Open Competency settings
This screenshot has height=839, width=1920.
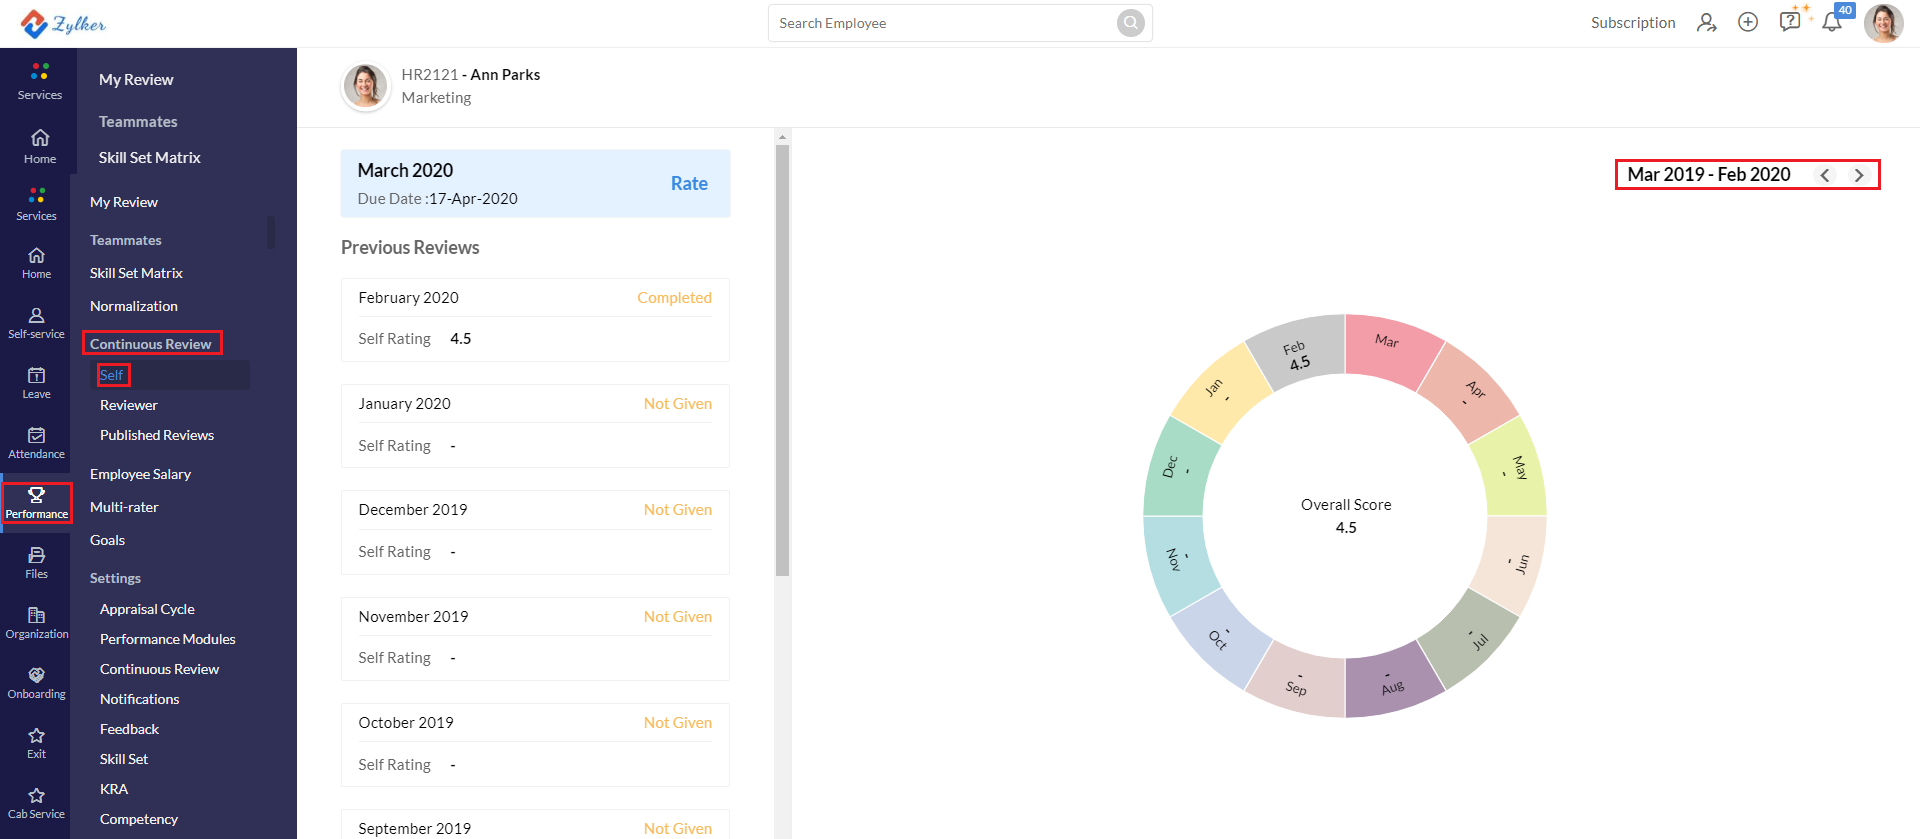click(139, 819)
